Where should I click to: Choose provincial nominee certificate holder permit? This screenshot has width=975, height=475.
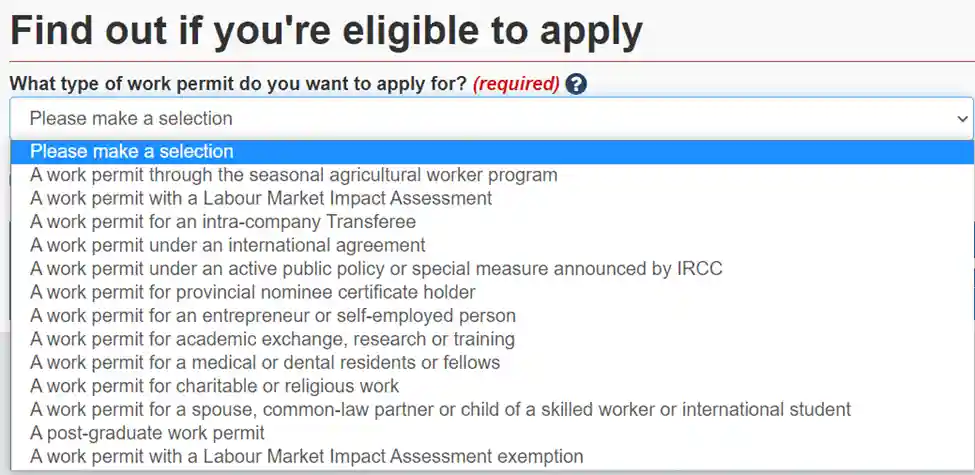[491, 292]
